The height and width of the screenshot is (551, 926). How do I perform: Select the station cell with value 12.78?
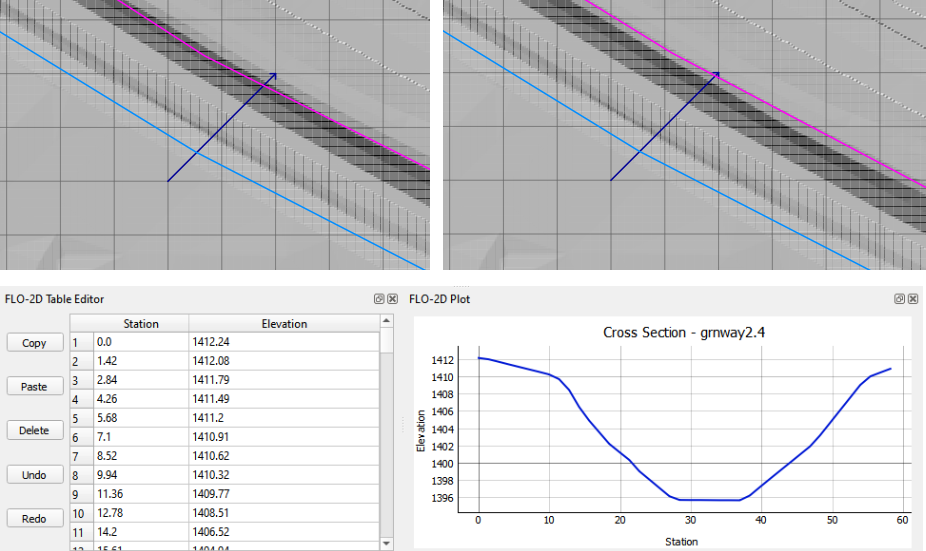(x=140, y=511)
